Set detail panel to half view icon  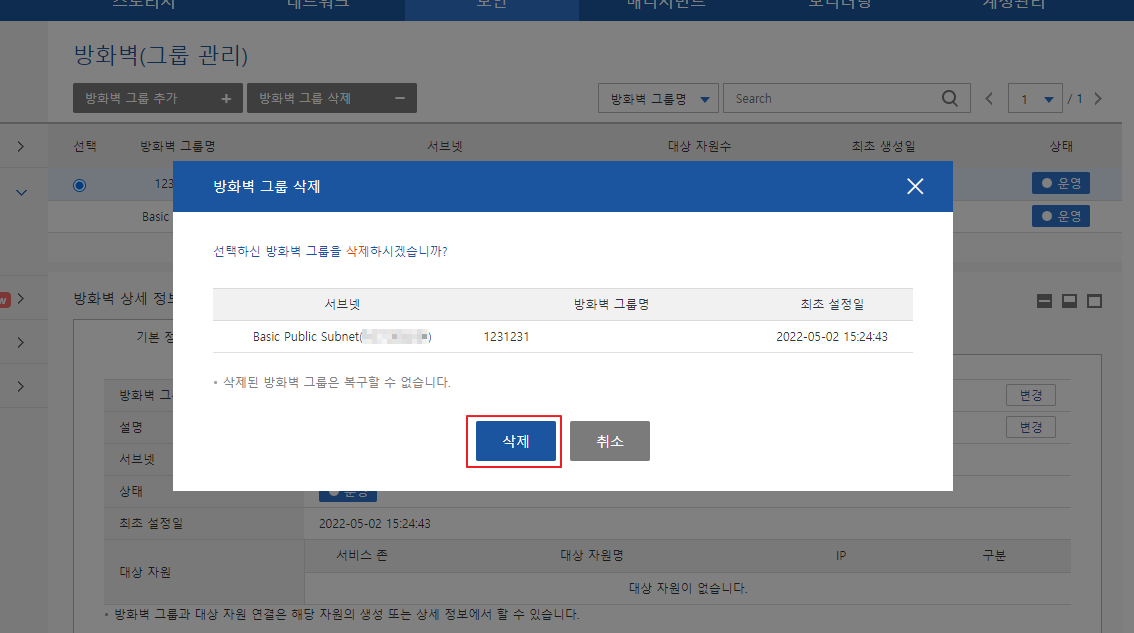pyautogui.click(x=1069, y=301)
